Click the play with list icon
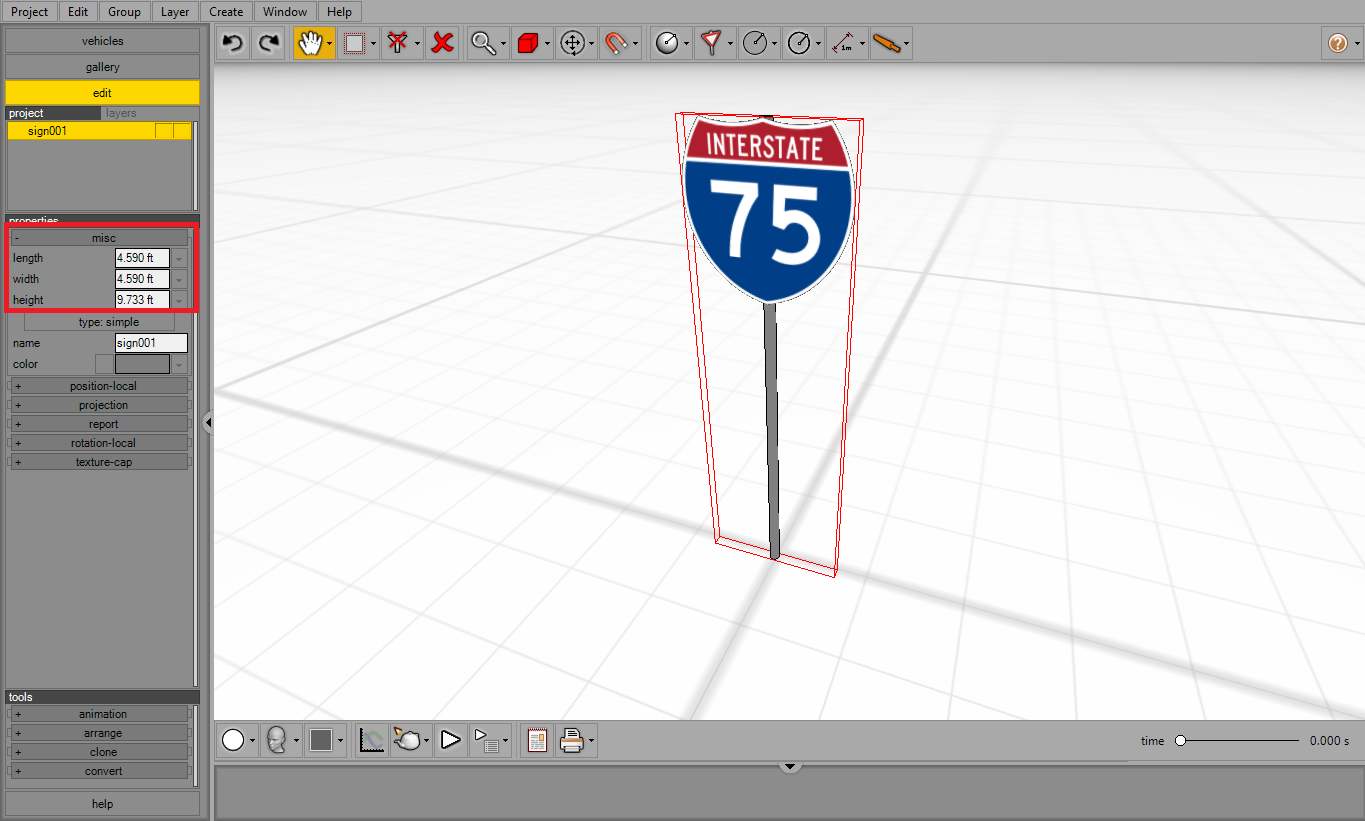The height and width of the screenshot is (821, 1365). [485, 741]
